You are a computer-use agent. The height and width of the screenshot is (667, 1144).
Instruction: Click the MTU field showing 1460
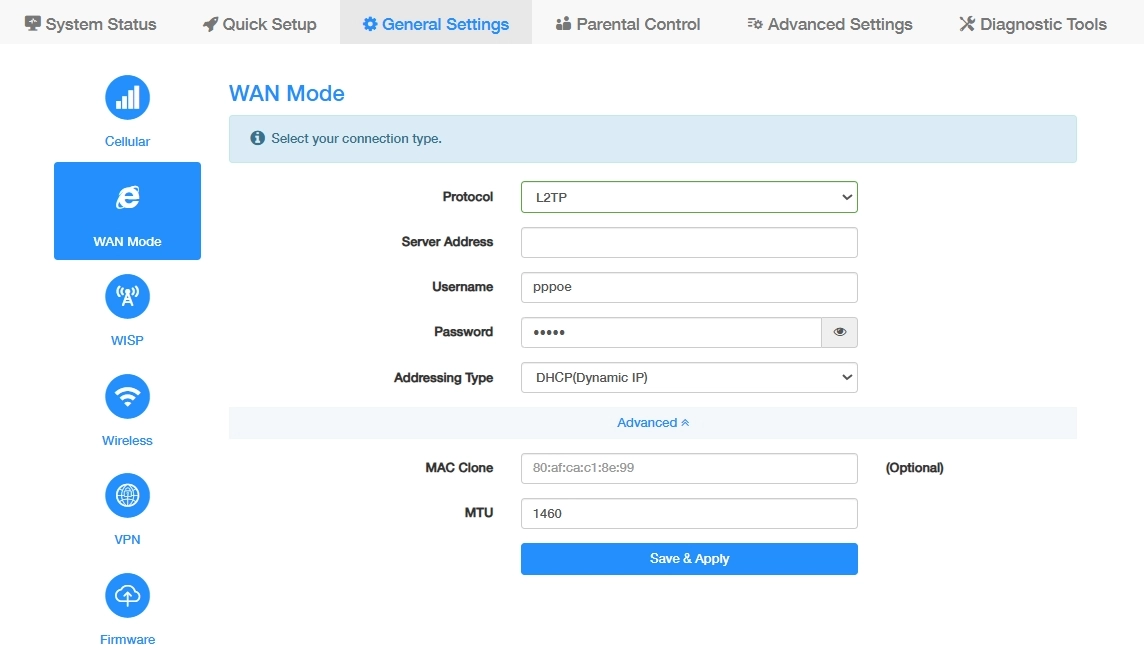pyautogui.click(x=689, y=513)
